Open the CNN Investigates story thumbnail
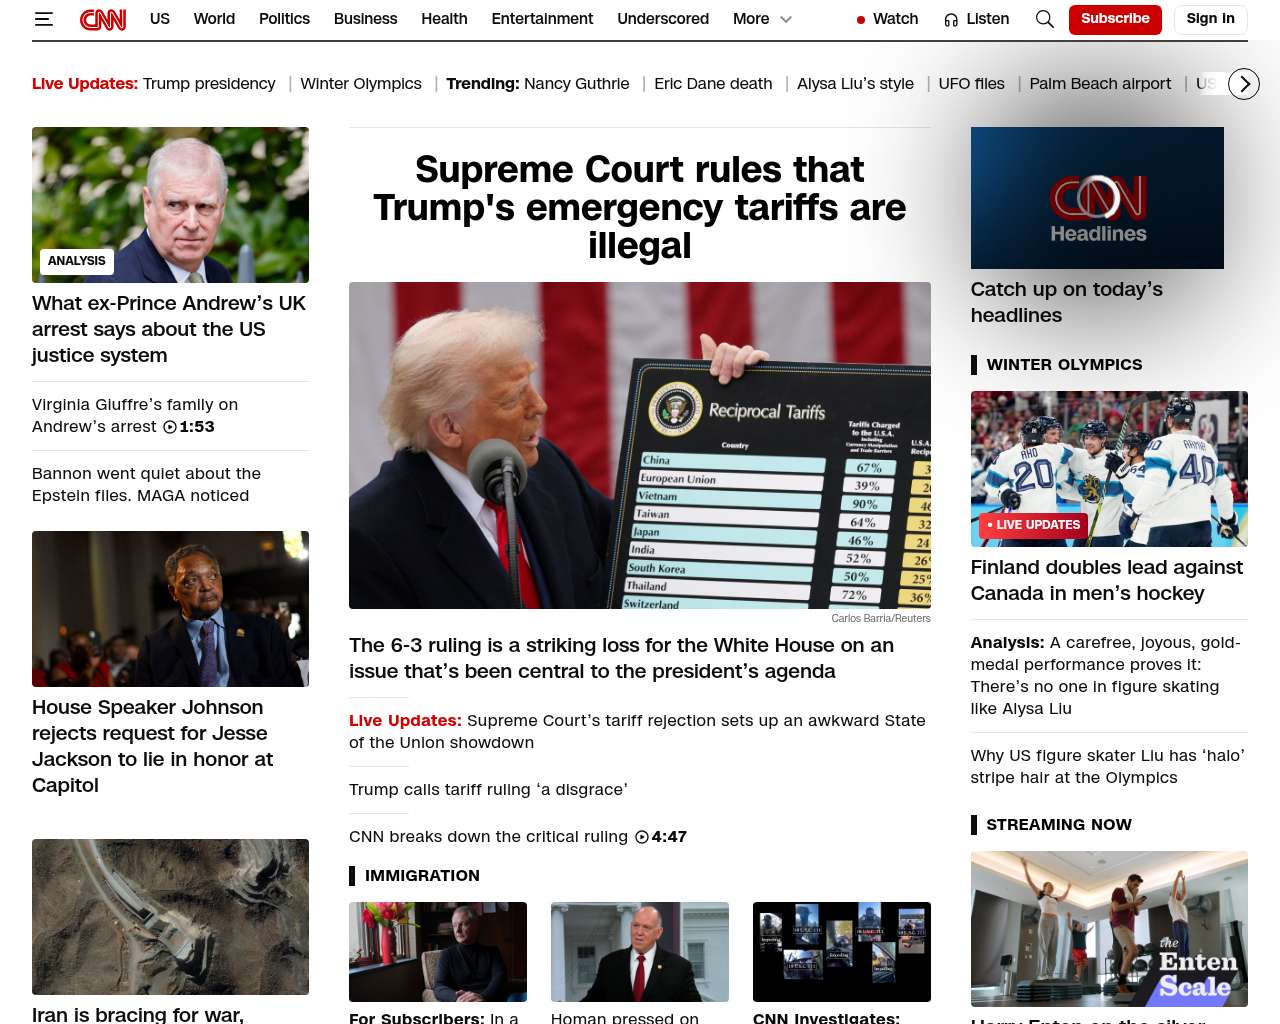This screenshot has height=1024, width=1280. (x=842, y=952)
